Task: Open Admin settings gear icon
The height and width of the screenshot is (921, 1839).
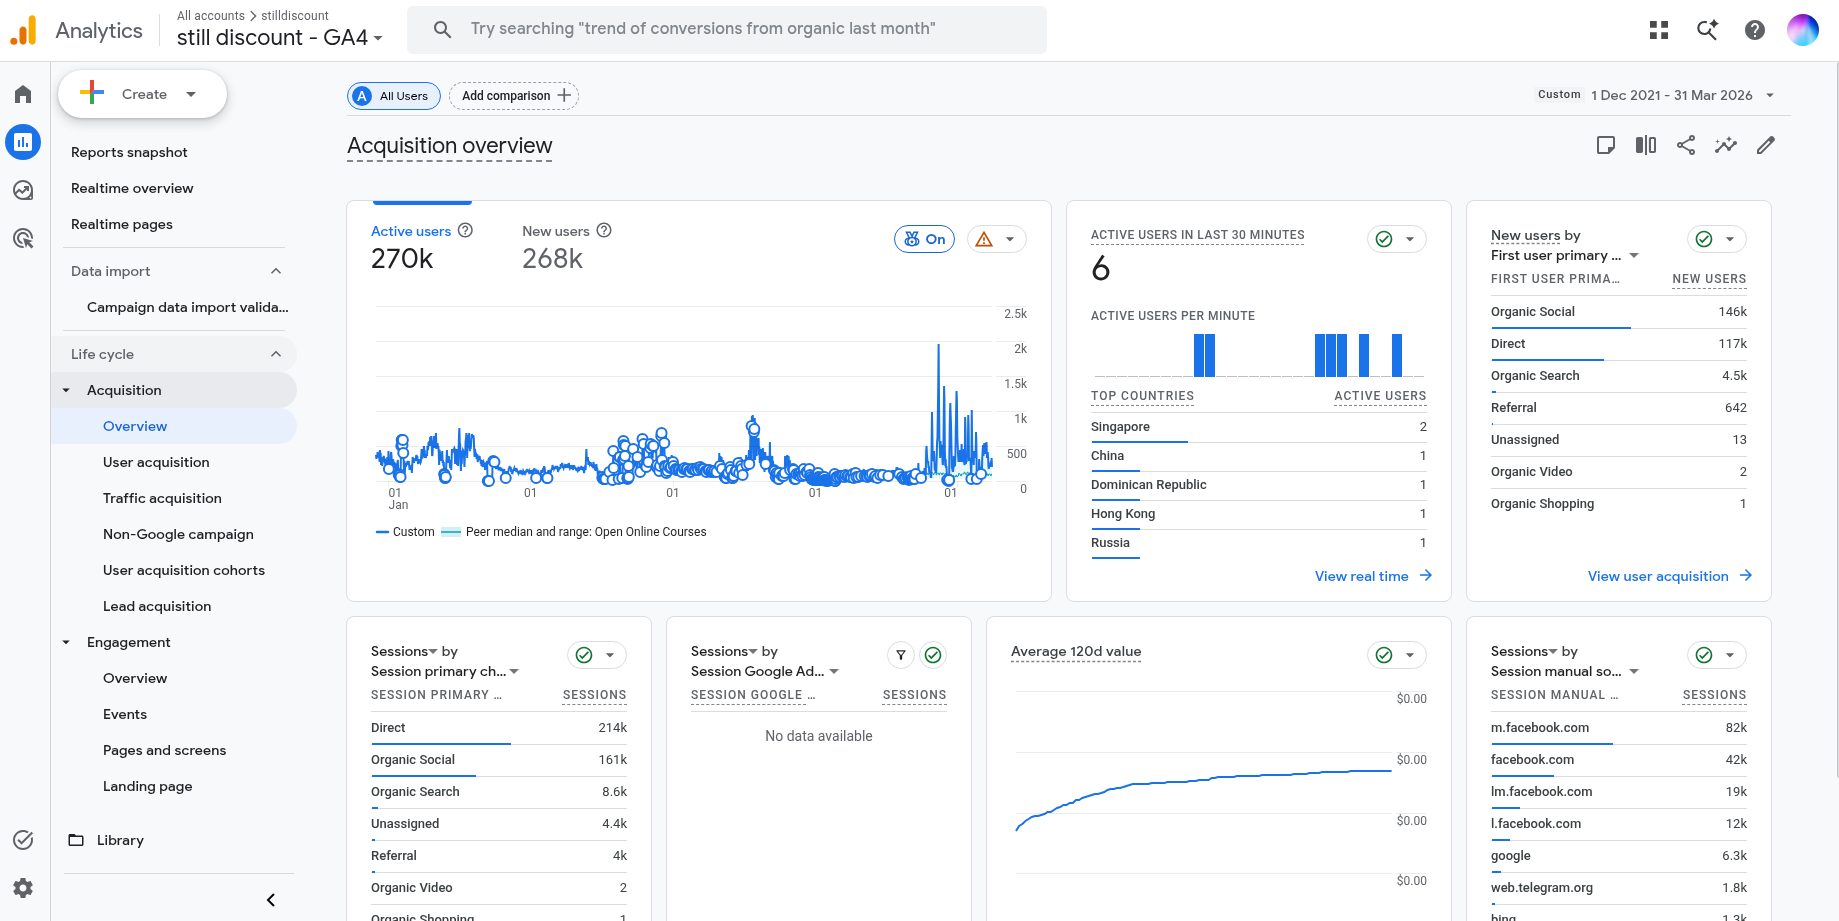Action: pos(23,888)
